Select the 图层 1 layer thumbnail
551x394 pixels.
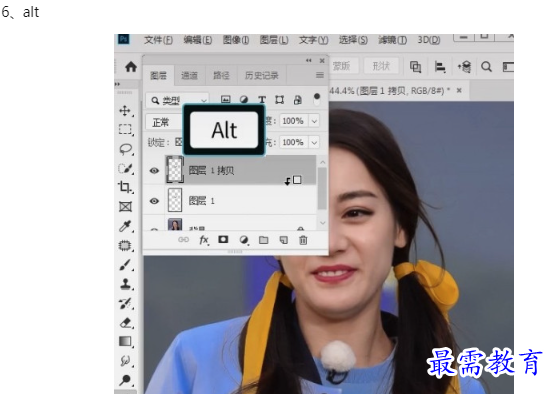tap(175, 200)
